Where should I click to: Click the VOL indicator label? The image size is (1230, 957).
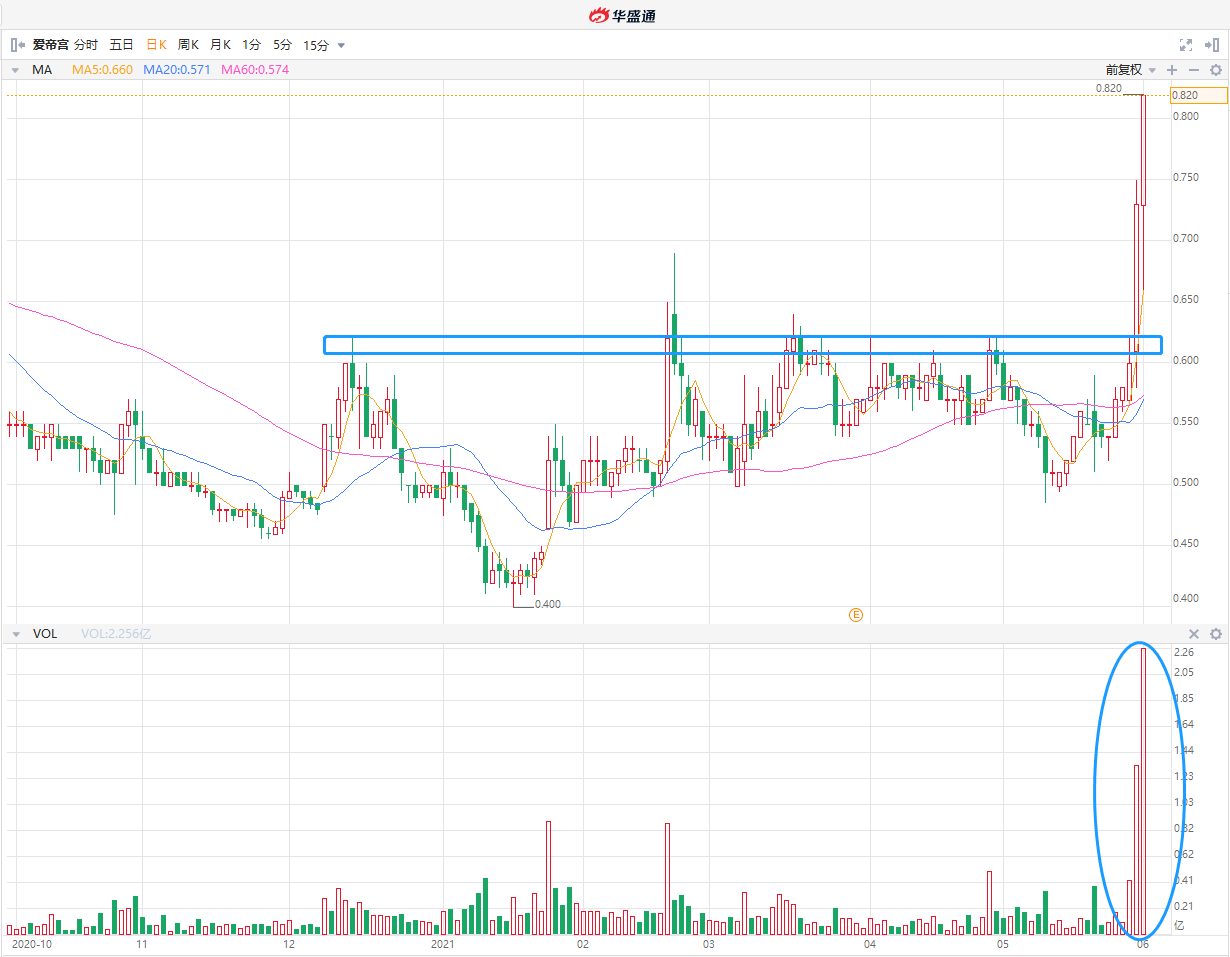pyautogui.click(x=45, y=634)
